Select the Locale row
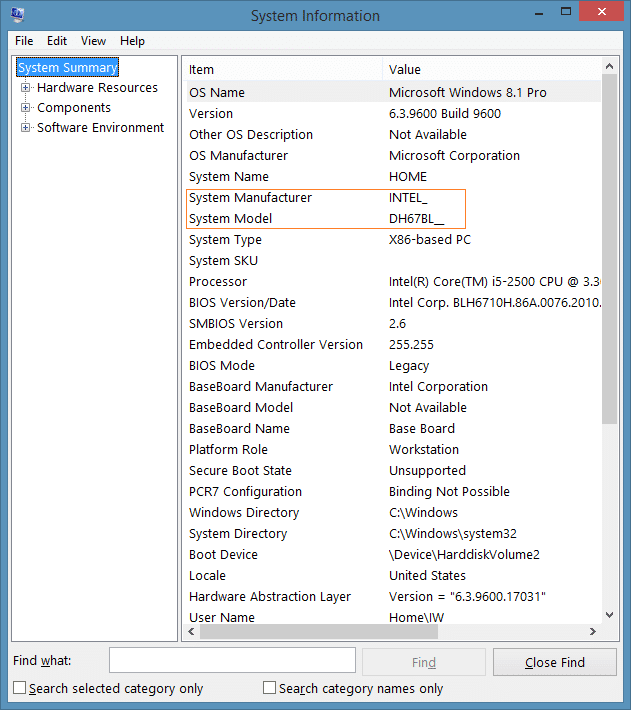The height and width of the screenshot is (710, 631). (x=393, y=576)
